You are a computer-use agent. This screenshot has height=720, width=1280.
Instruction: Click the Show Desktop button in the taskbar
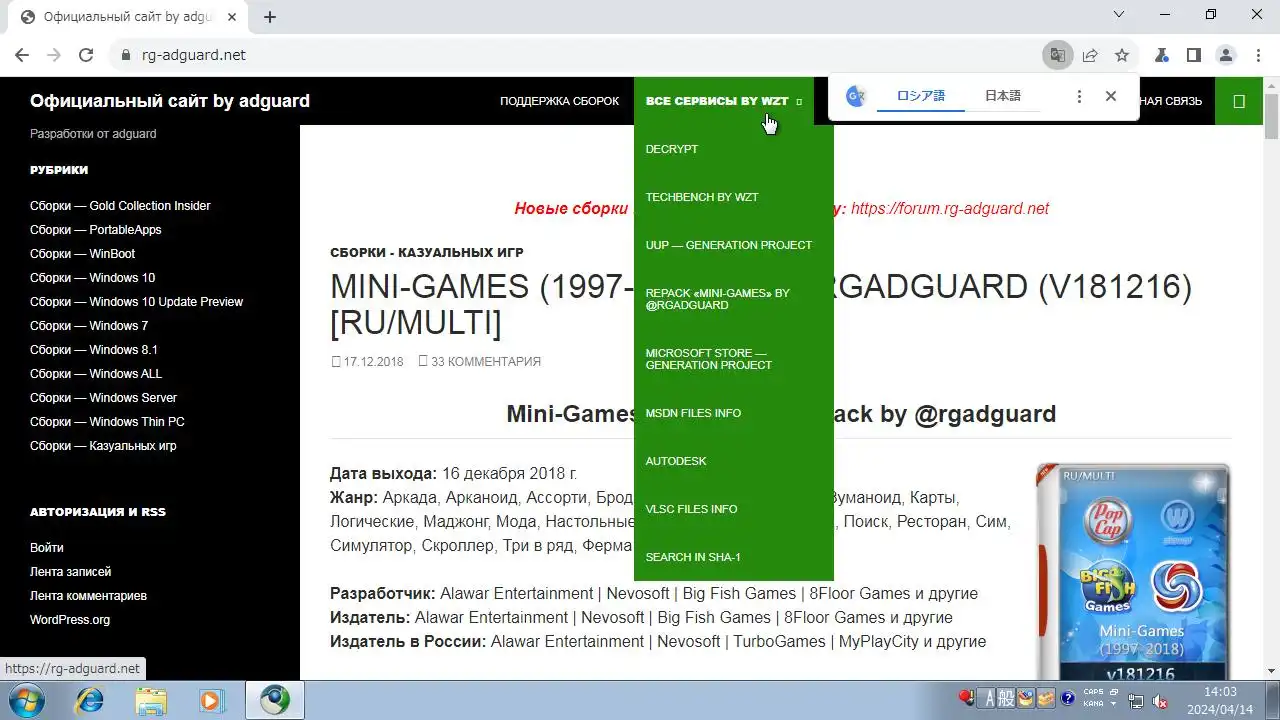[x=1273, y=700]
